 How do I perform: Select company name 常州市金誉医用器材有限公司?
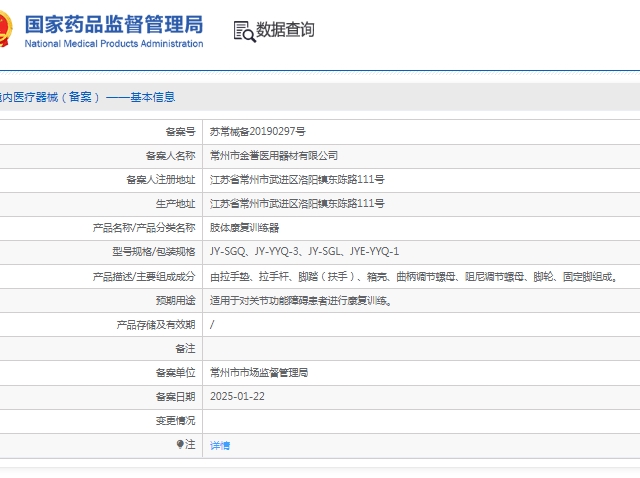pyautogui.click(x=274, y=156)
